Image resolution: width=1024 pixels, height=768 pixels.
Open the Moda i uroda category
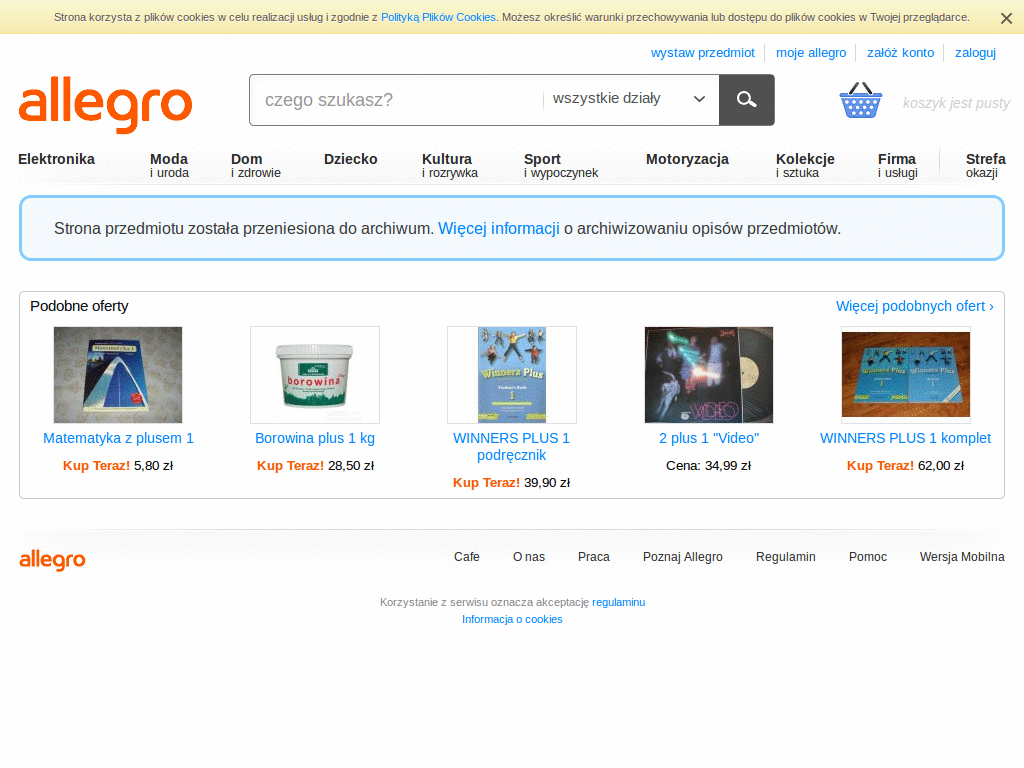(x=169, y=165)
